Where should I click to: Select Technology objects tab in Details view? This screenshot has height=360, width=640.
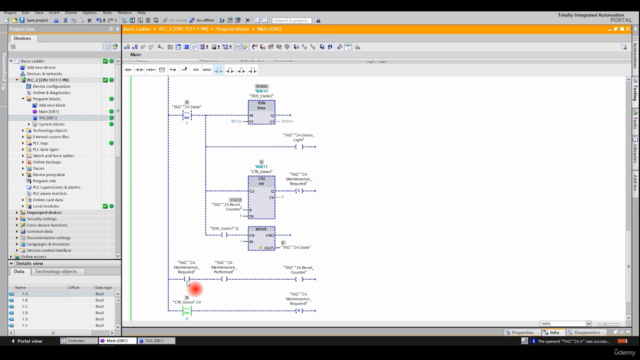pos(56,271)
